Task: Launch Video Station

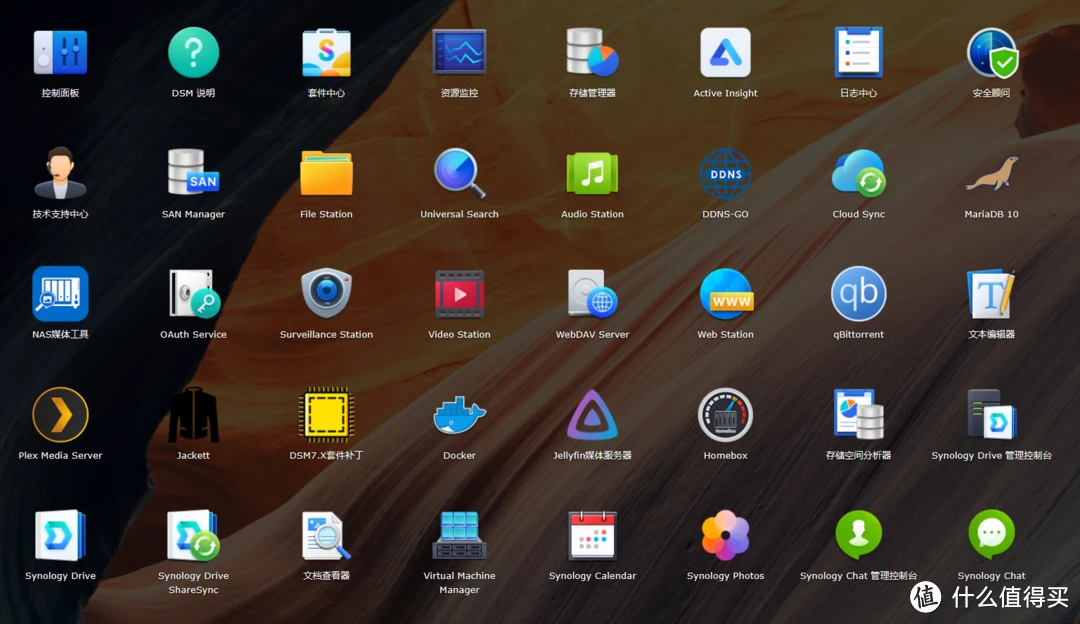Action: (x=459, y=294)
